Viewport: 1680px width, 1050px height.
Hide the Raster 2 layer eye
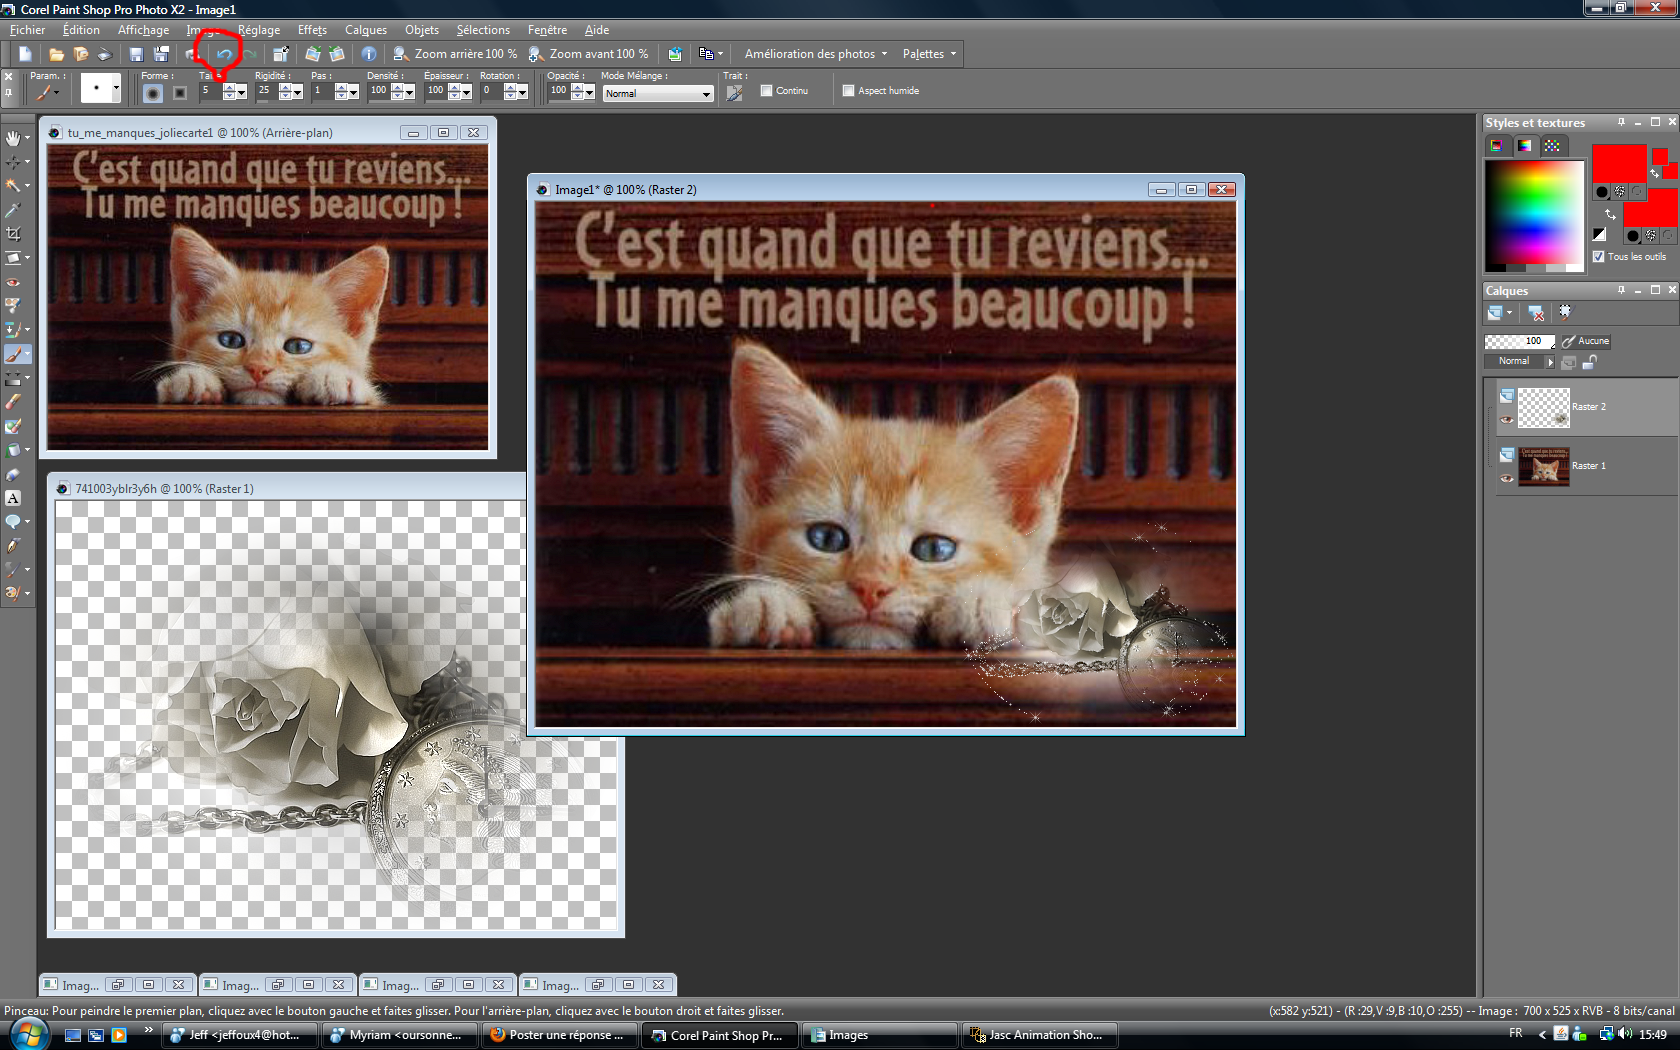point(1507,420)
